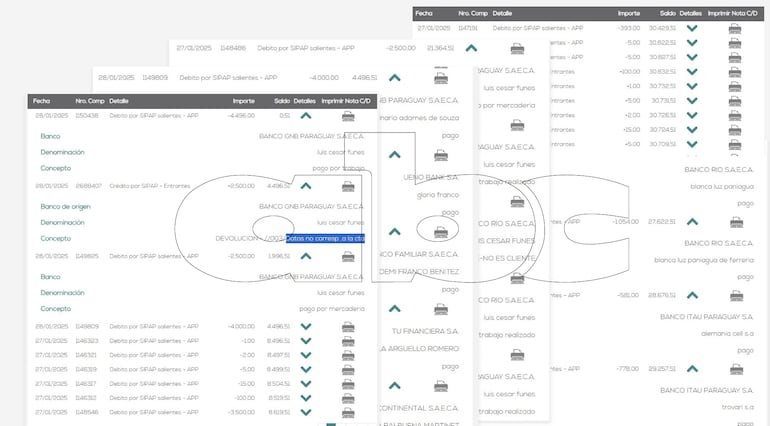Expand details of the -3,500.00 debit row
This screenshot has width=770, height=426.
point(306,411)
